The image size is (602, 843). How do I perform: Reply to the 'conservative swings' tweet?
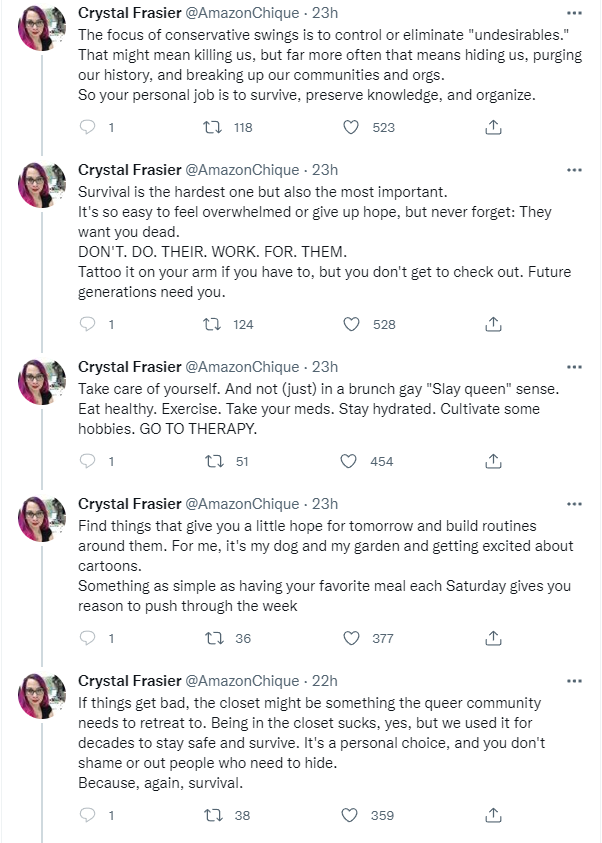tap(88, 127)
